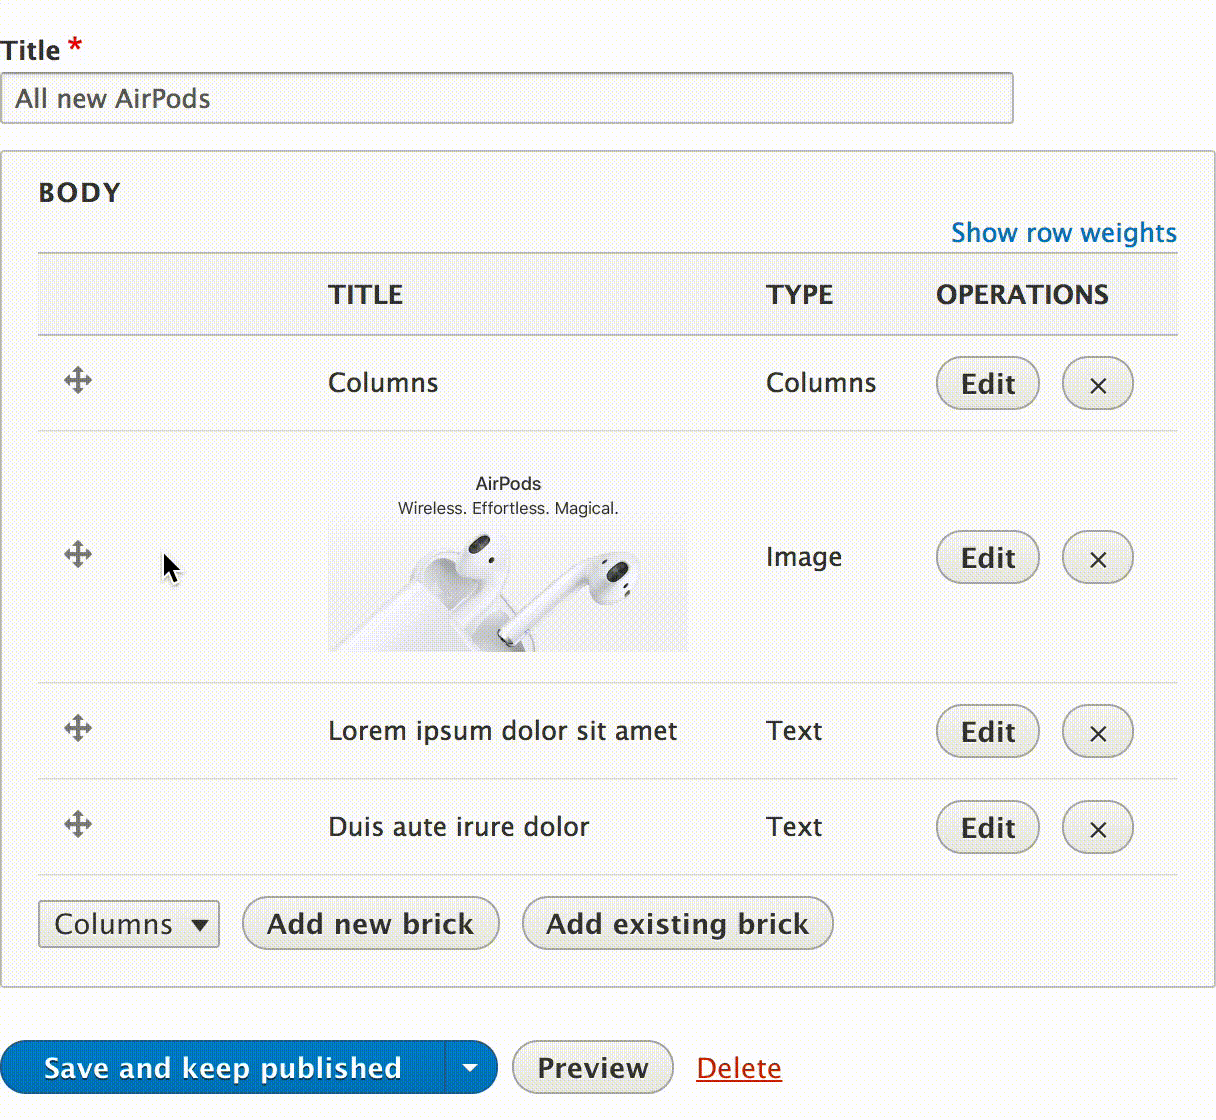Remove the Columns brick with X

click(x=1097, y=384)
